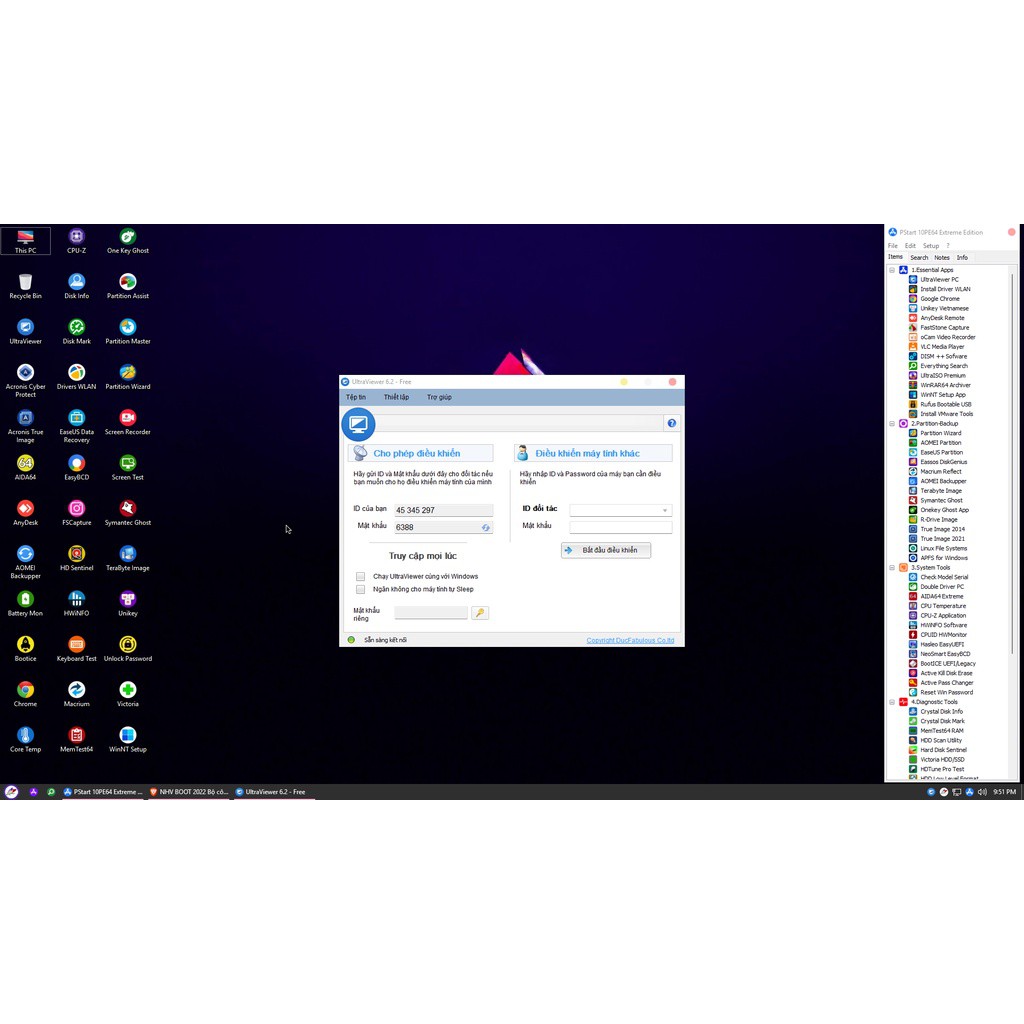
Task: Launch Rufus Bootable USB from the list
Action: pos(943,404)
